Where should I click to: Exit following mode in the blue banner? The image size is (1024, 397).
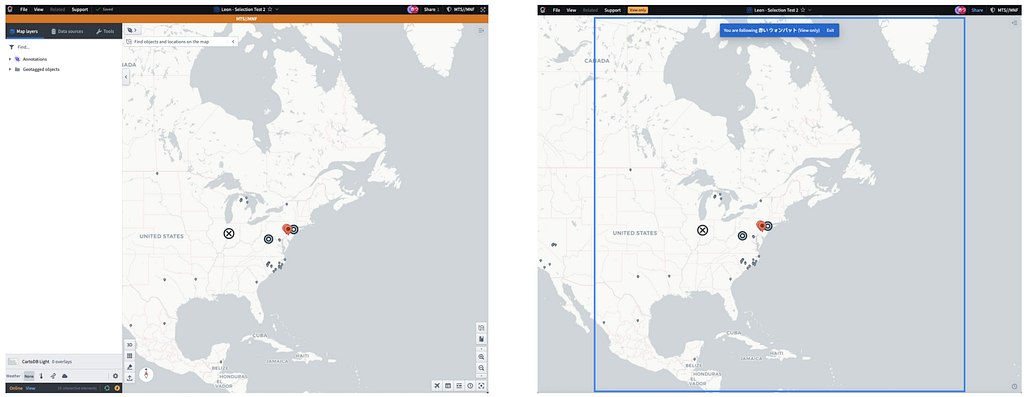pyautogui.click(x=830, y=31)
